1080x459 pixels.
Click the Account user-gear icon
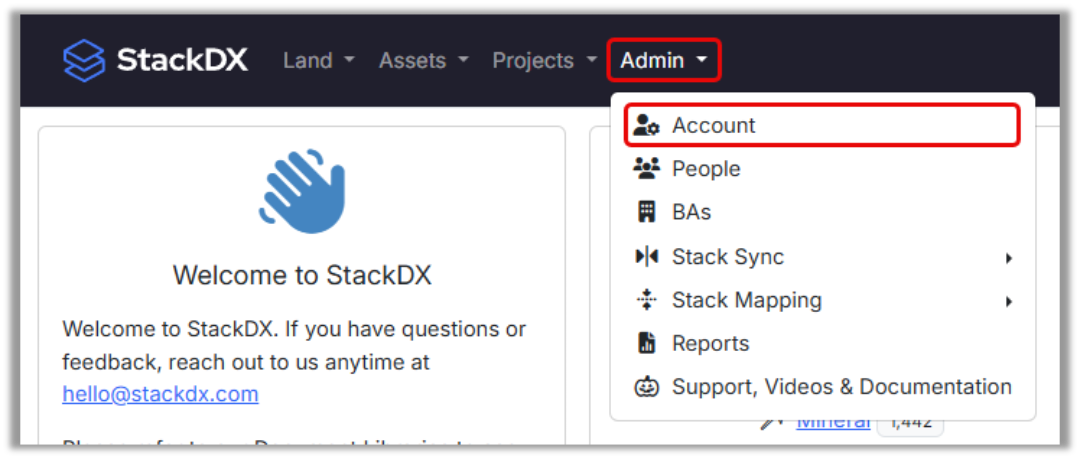(x=647, y=126)
